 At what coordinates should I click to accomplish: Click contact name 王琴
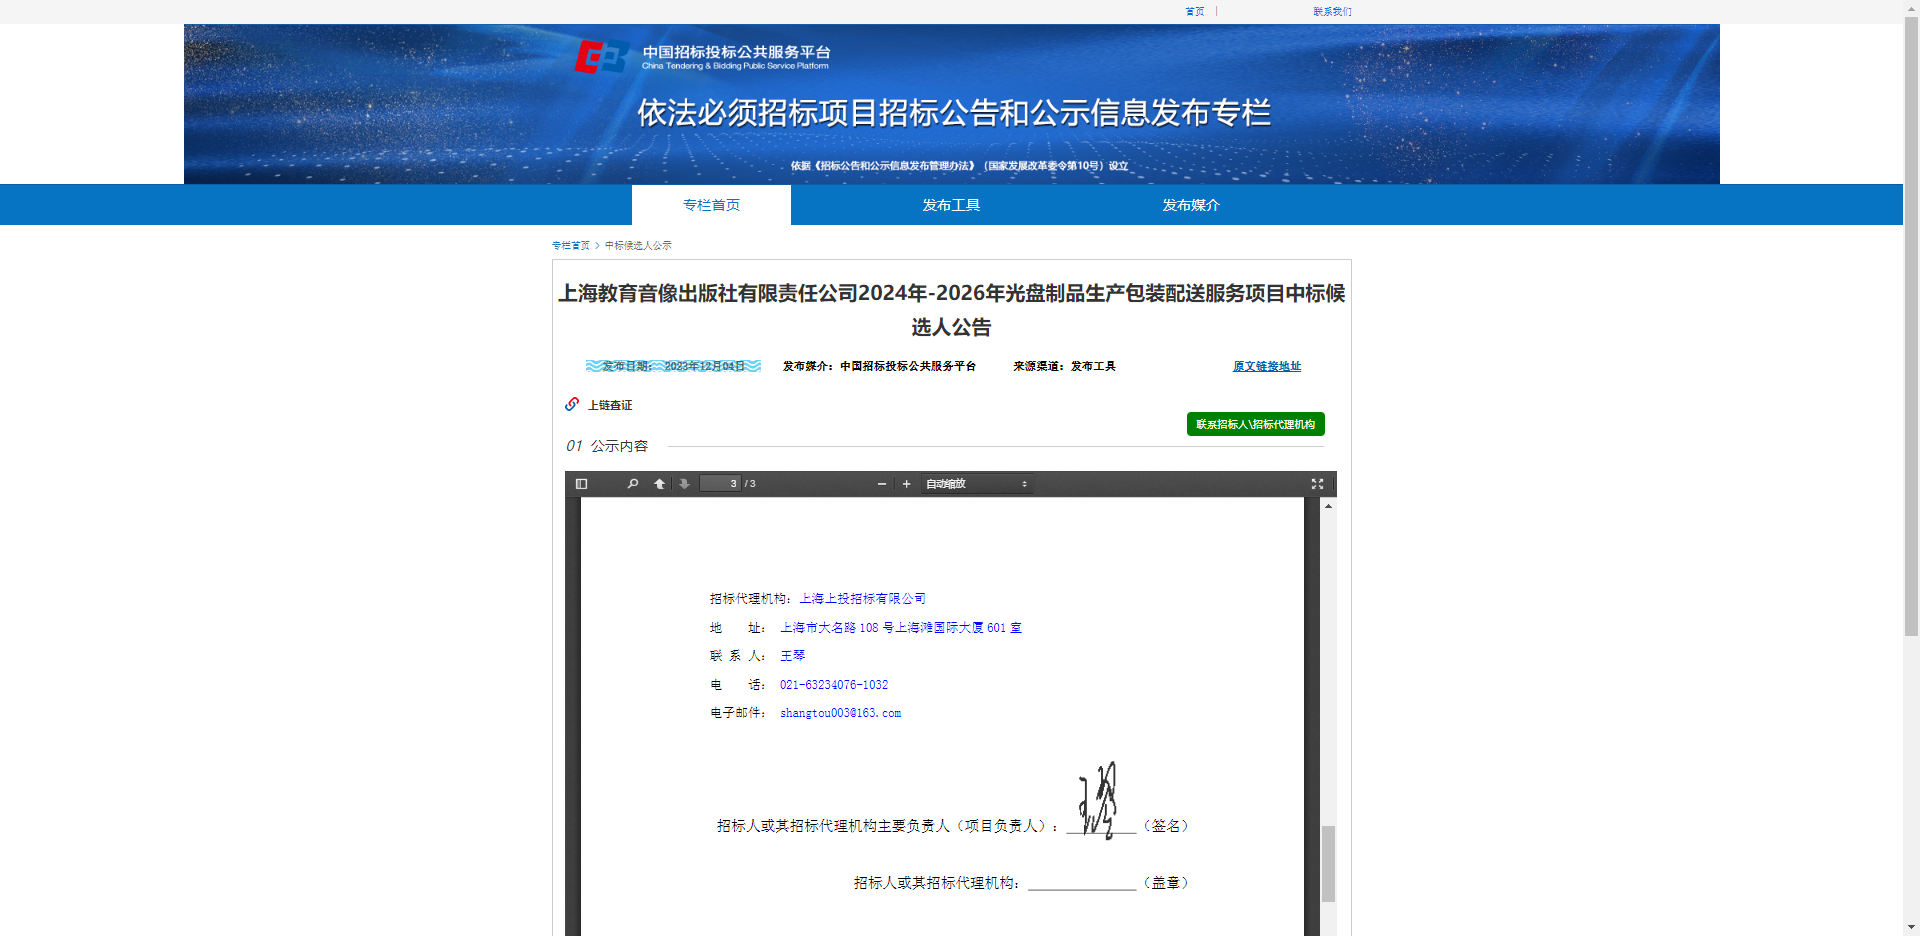coord(792,656)
